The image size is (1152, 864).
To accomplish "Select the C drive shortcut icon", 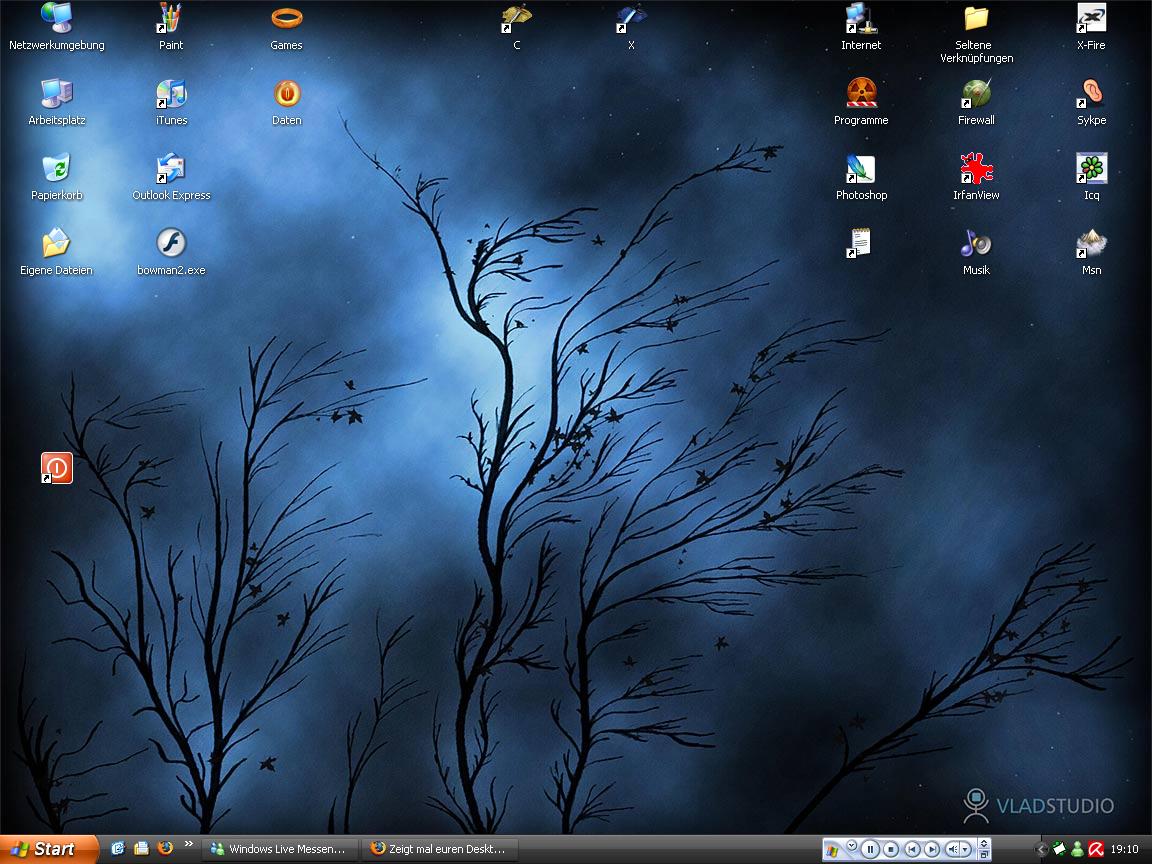I will pos(516,26).
